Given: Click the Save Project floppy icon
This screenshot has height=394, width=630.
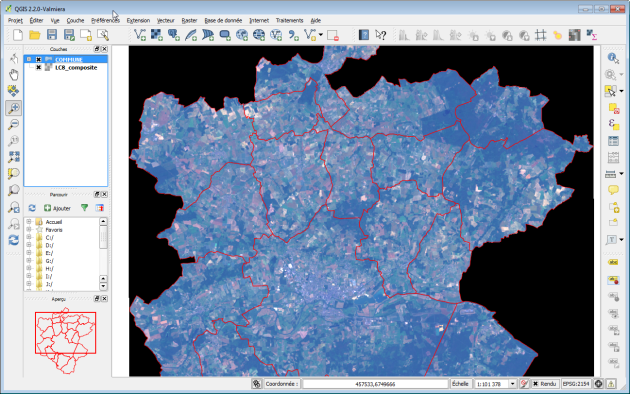Looking at the screenshot, I should click(52, 35).
